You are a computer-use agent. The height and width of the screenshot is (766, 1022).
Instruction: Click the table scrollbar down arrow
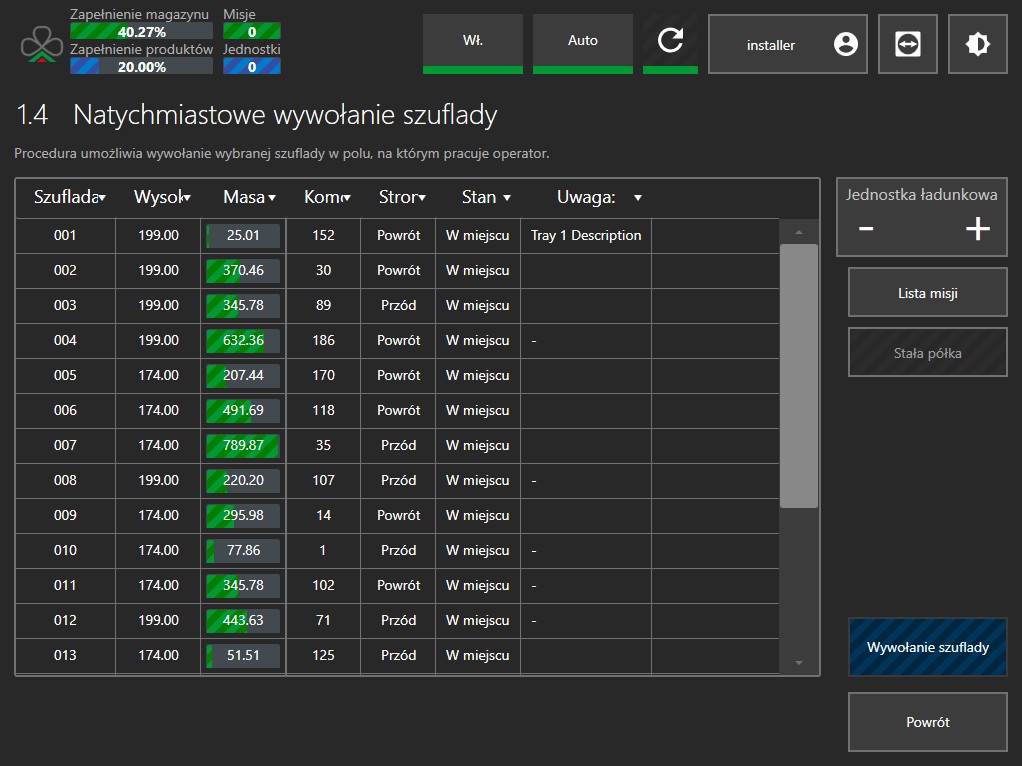click(x=798, y=662)
